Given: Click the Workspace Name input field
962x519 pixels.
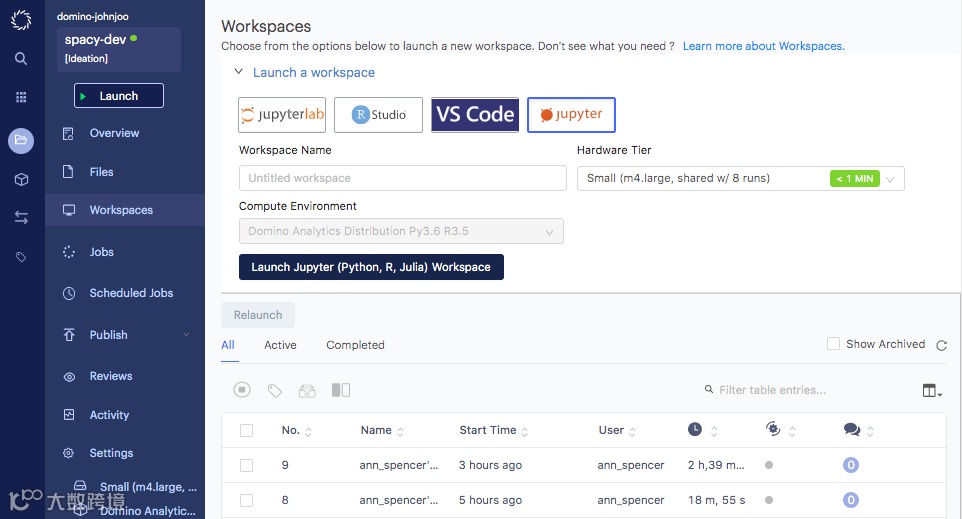Looking at the screenshot, I should click(x=402, y=178).
